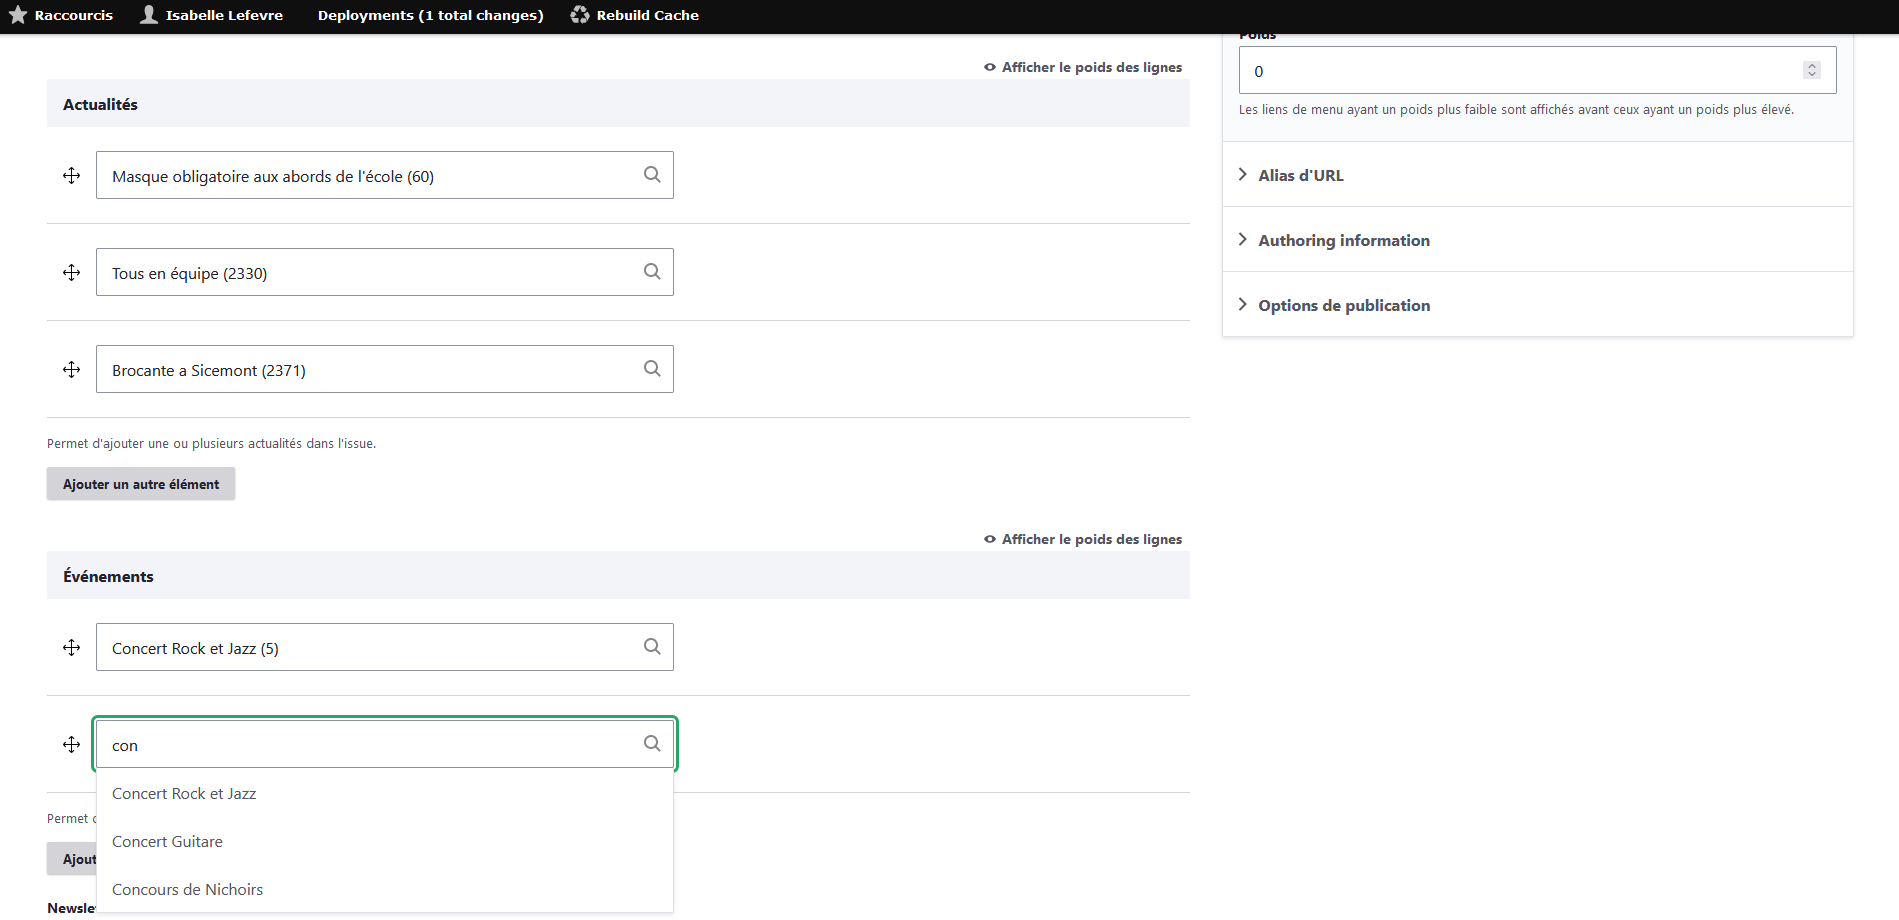Adjust the Poids number spinner arrows
Image resolution: width=1899 pixels, height=920 pixels.
click(x=1811, y=70)
